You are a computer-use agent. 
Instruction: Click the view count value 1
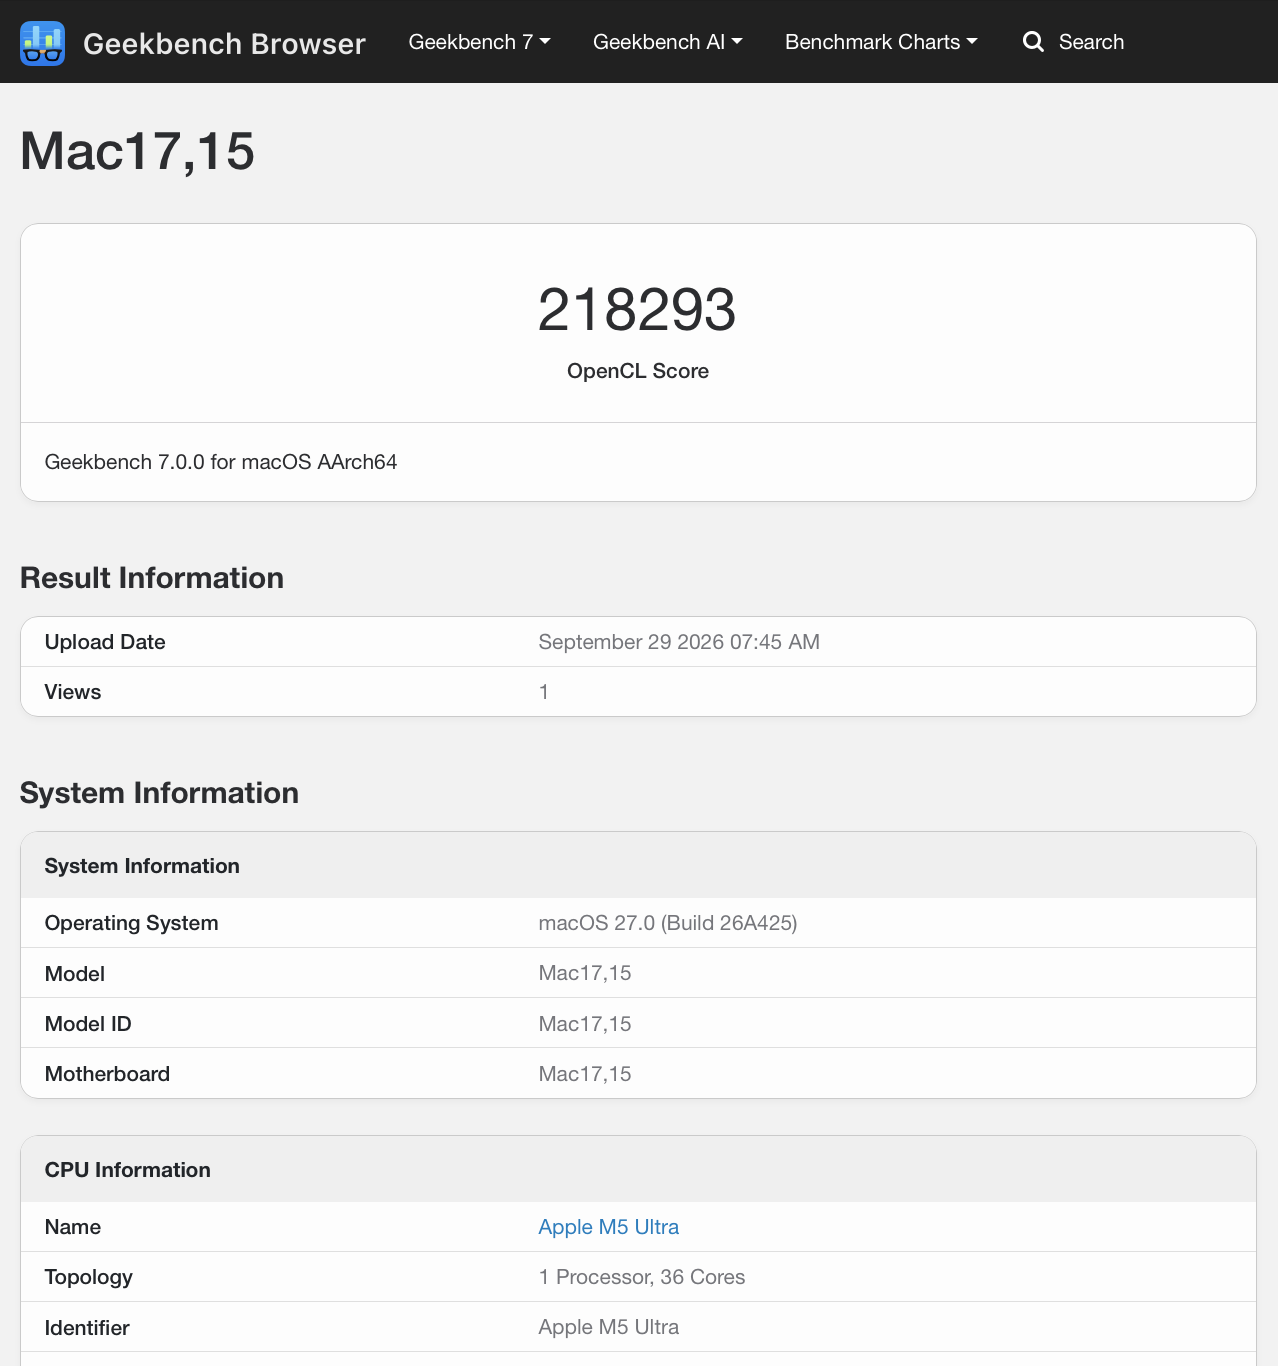pyautogui.click(x=544, y=692)
